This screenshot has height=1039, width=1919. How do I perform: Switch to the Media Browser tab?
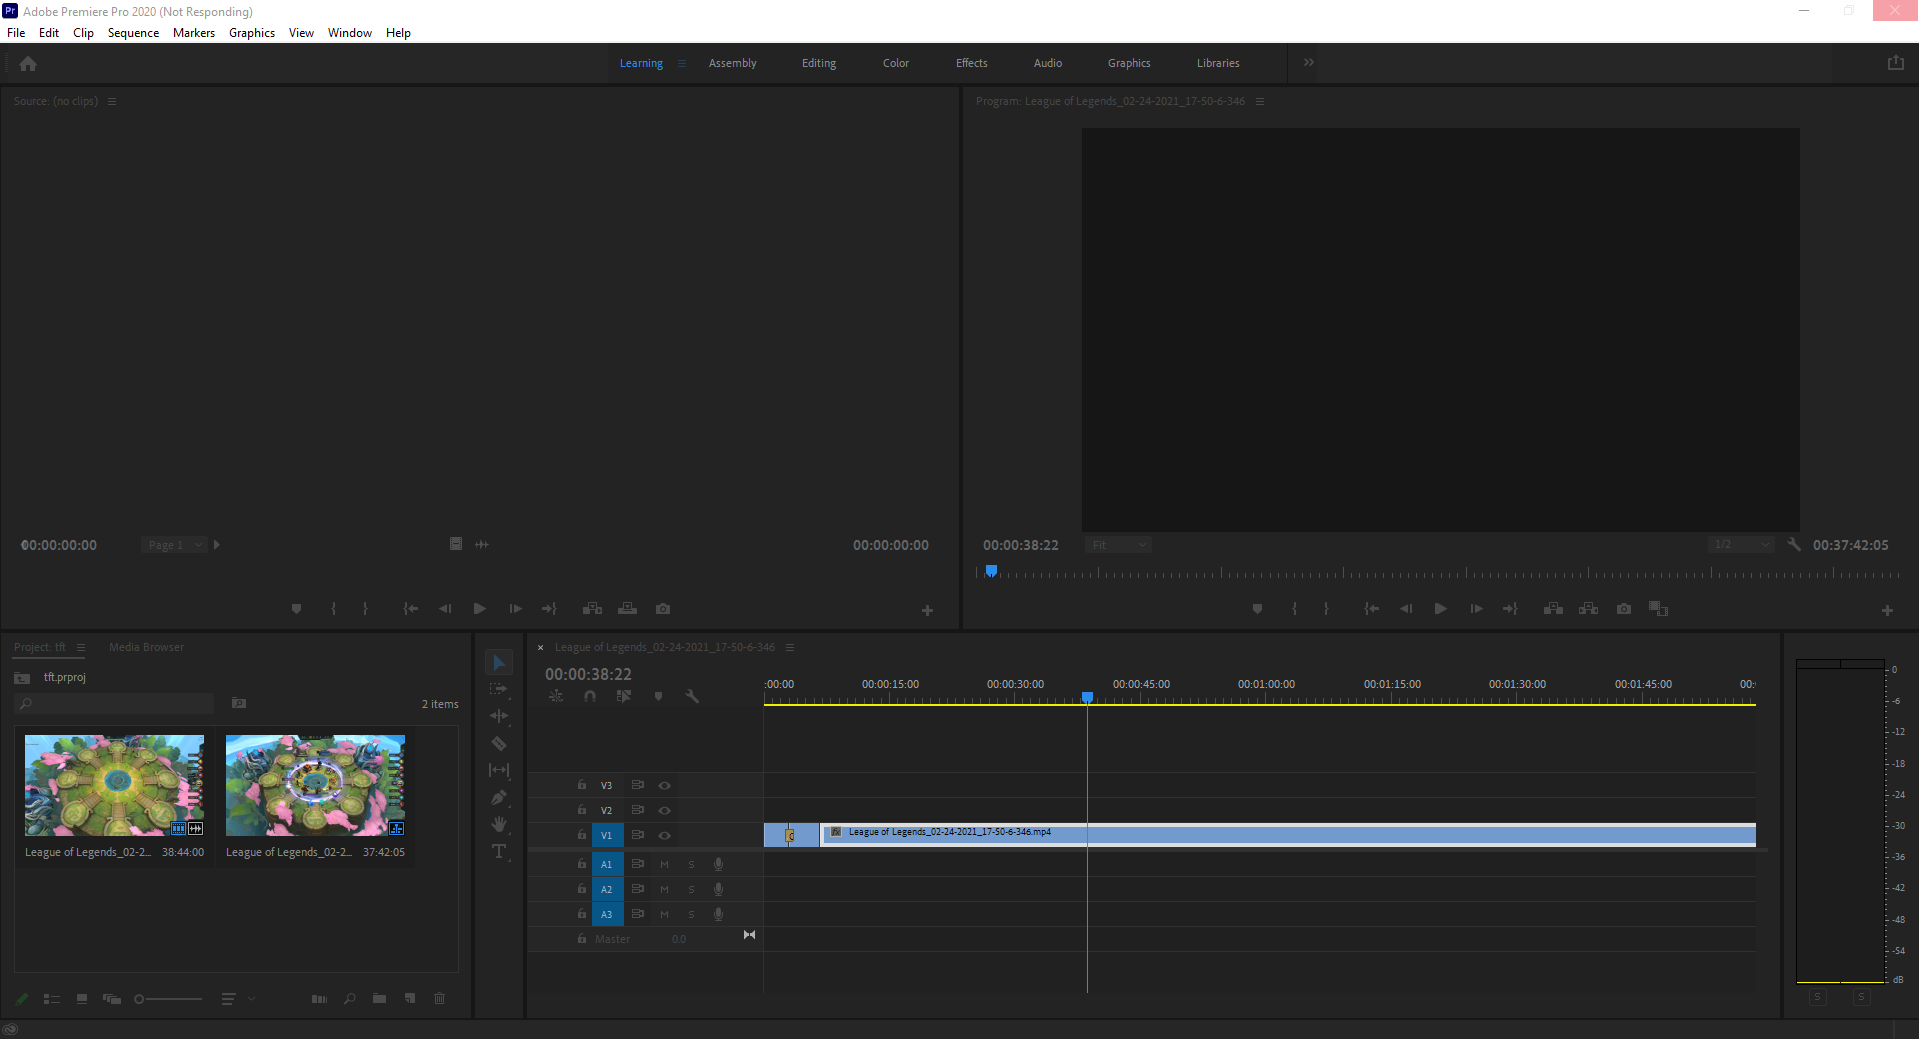tap(145, 646)
